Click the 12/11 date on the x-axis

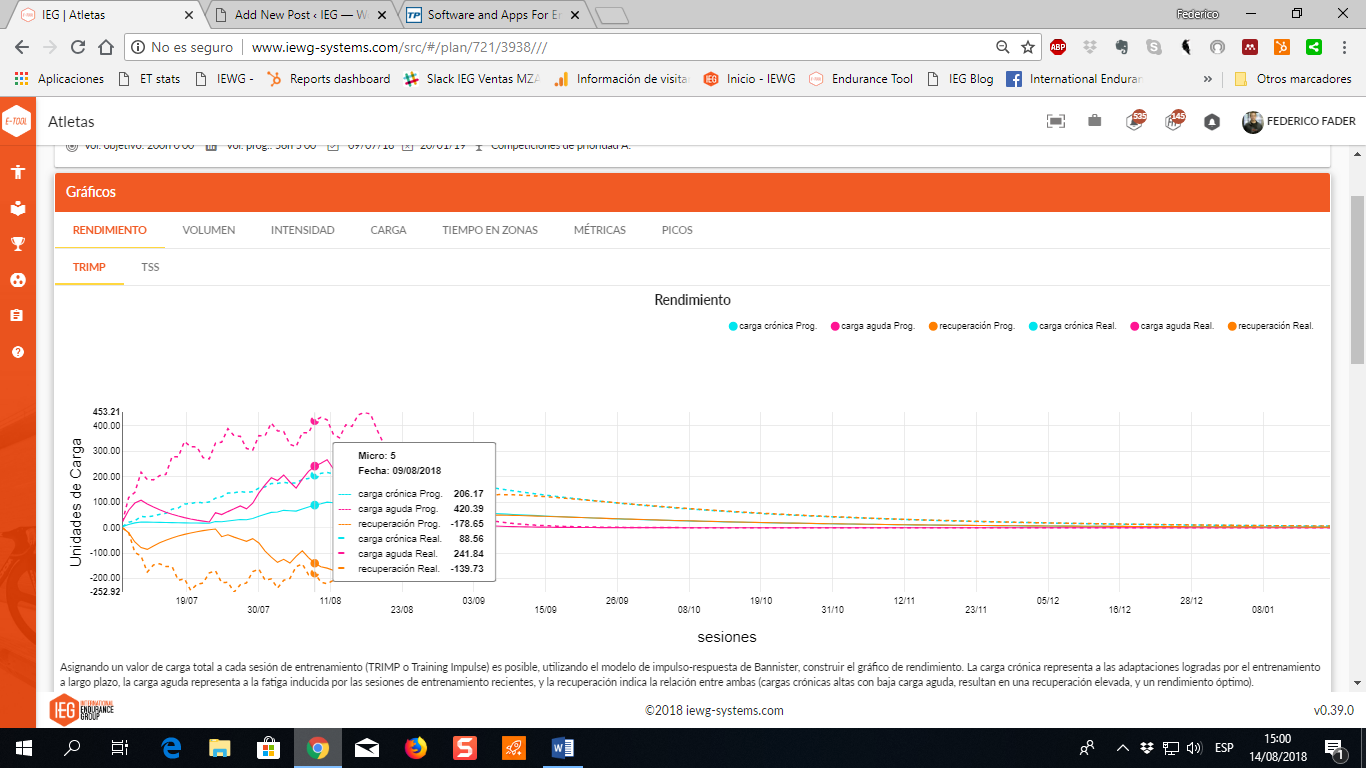click(x=905, y=601)
